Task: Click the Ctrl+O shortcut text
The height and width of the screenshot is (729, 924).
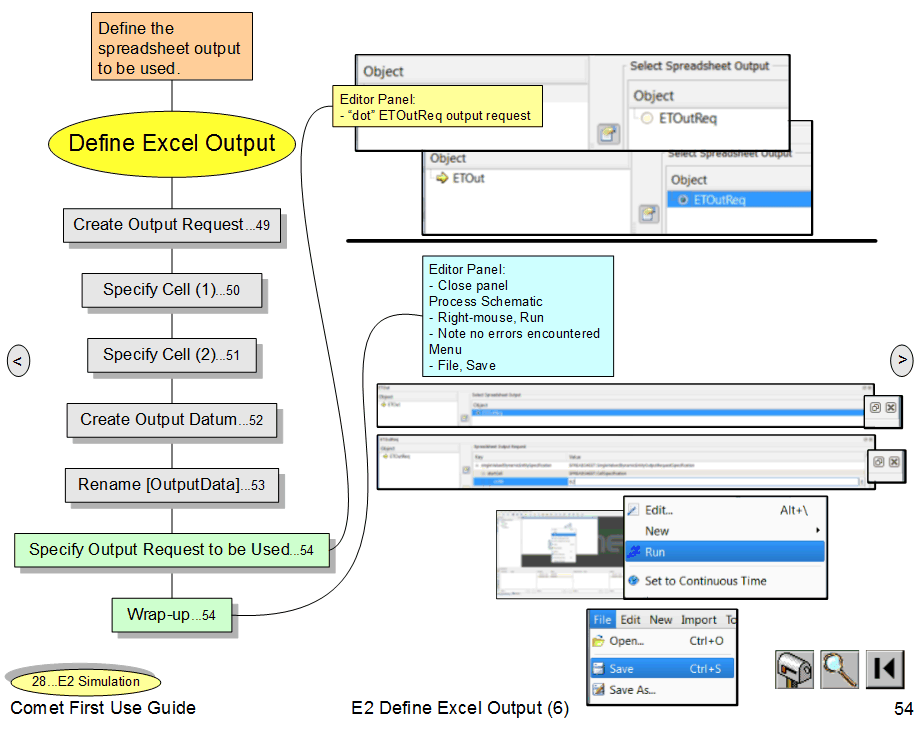Action: [706, 641]
